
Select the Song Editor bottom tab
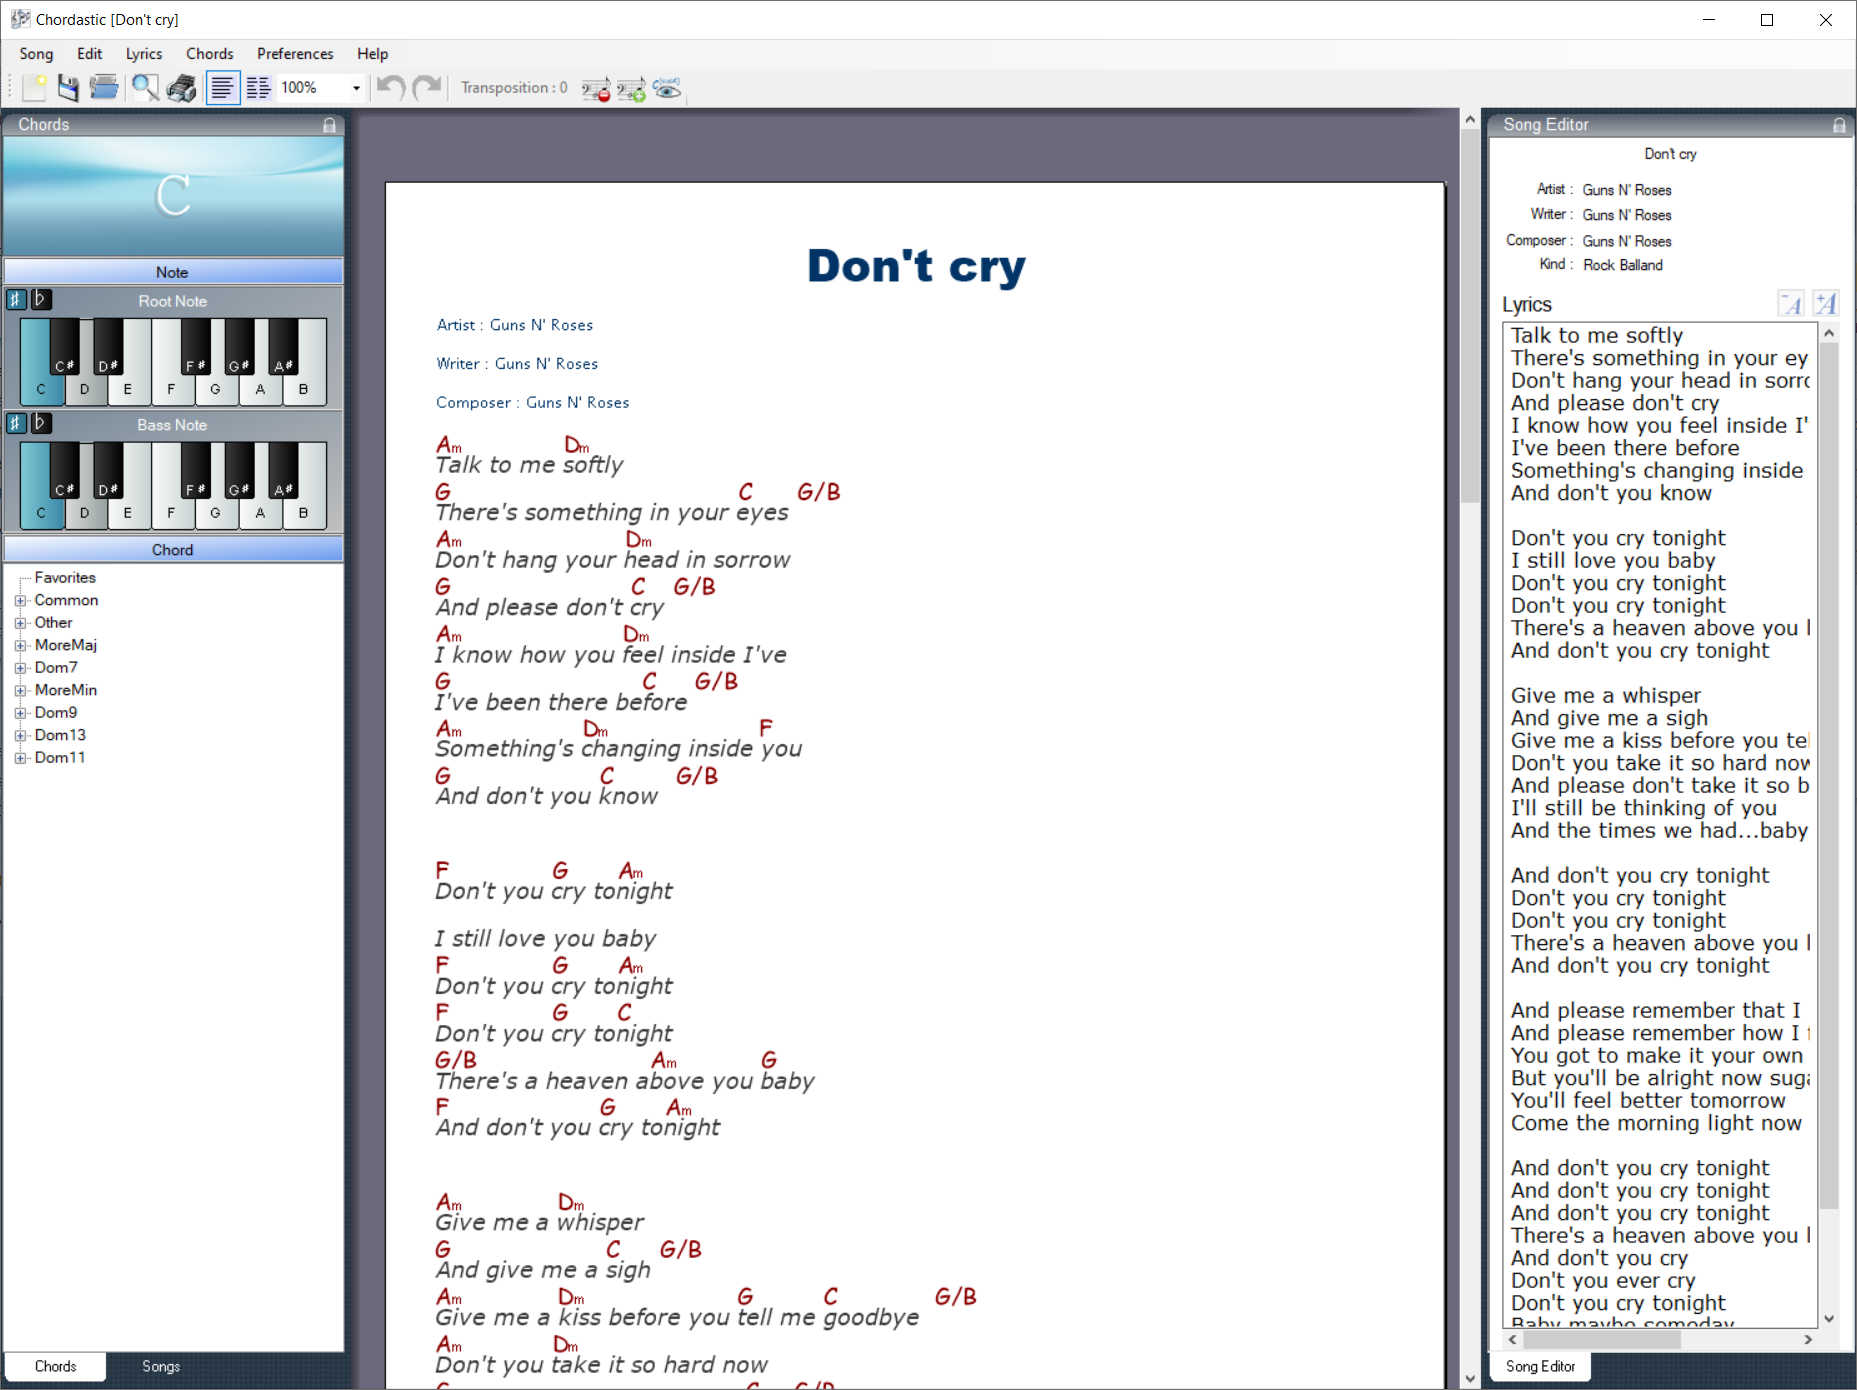(1540, 1367)
